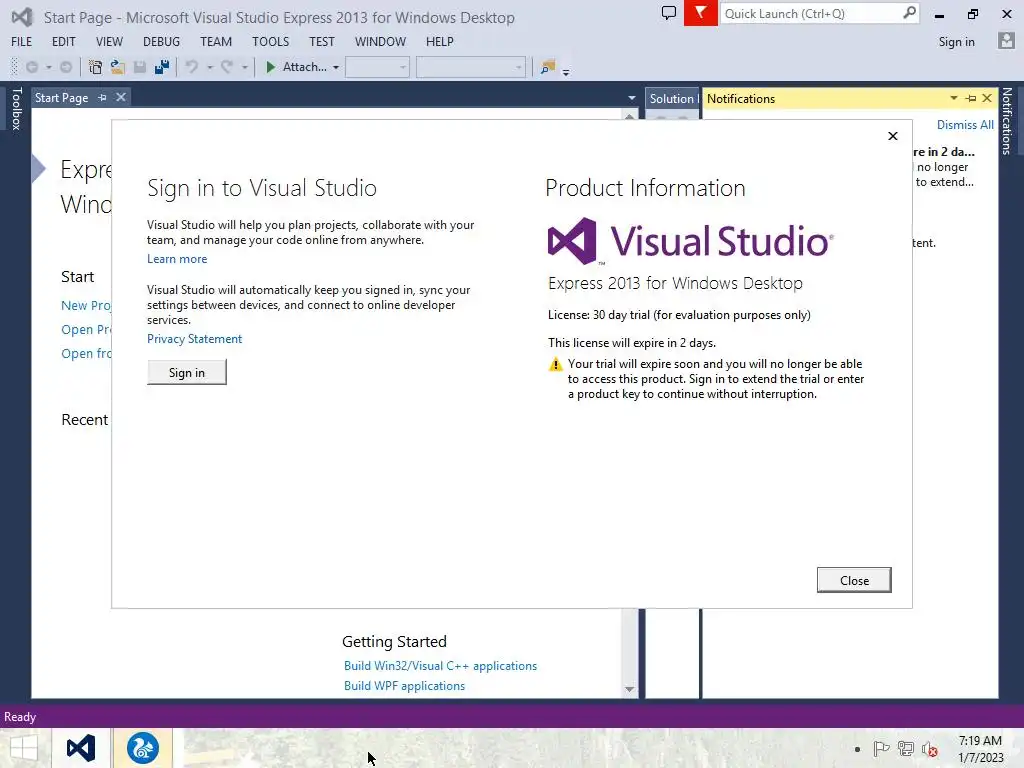The height and width of the screenshot is (768, 1024).
Task: Toggle auto-hide pin on Notifications panel
Action: click(x=971, y=98)
